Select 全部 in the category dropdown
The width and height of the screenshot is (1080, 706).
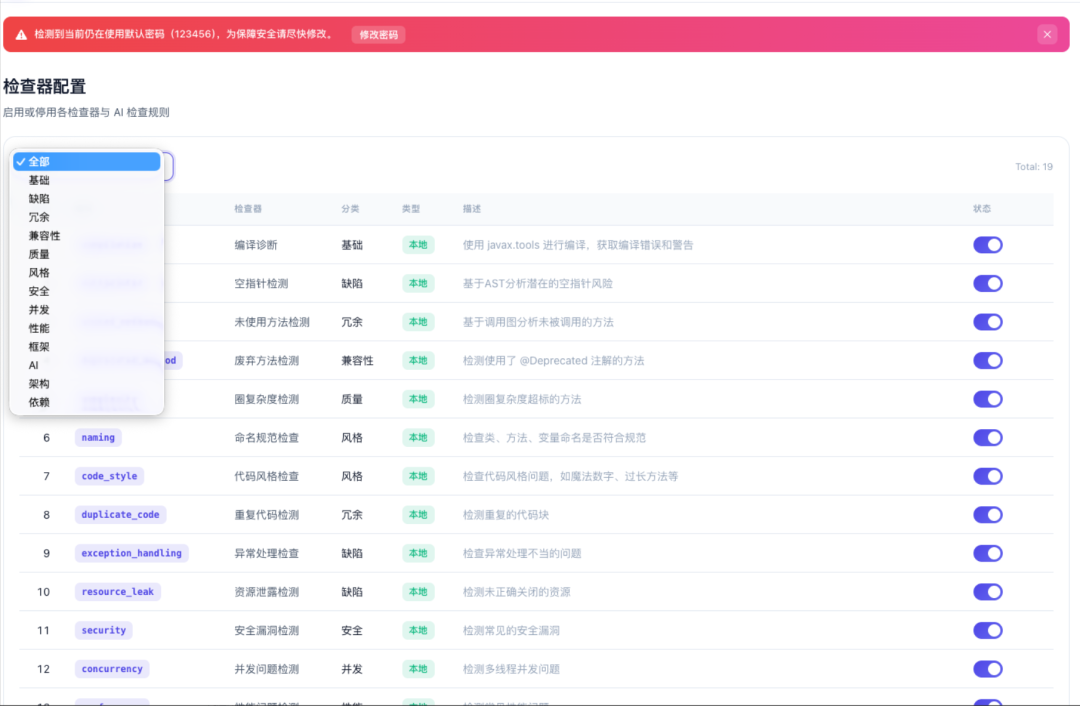(87, 161)
